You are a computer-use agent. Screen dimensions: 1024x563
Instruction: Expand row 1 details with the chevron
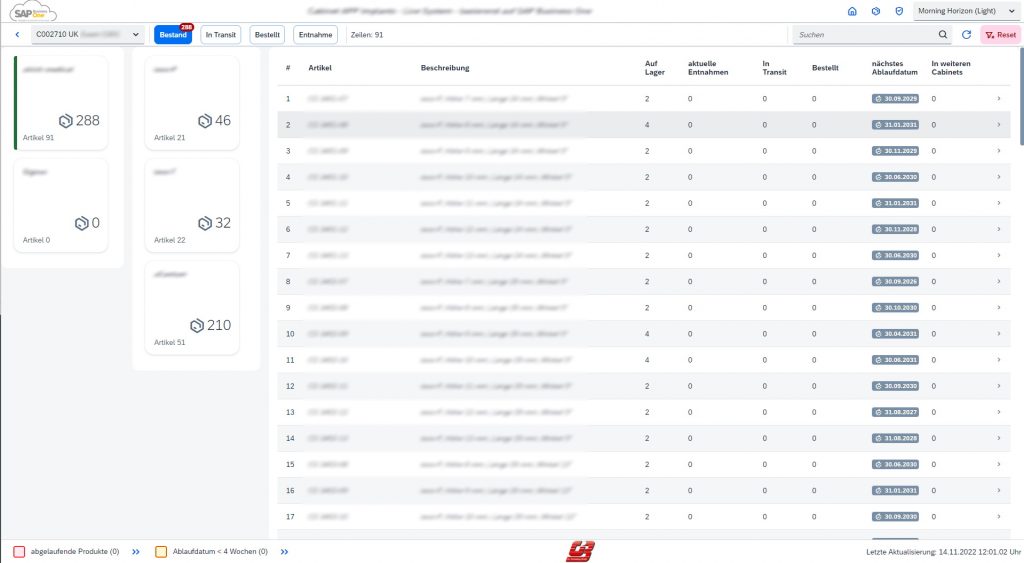998,99
